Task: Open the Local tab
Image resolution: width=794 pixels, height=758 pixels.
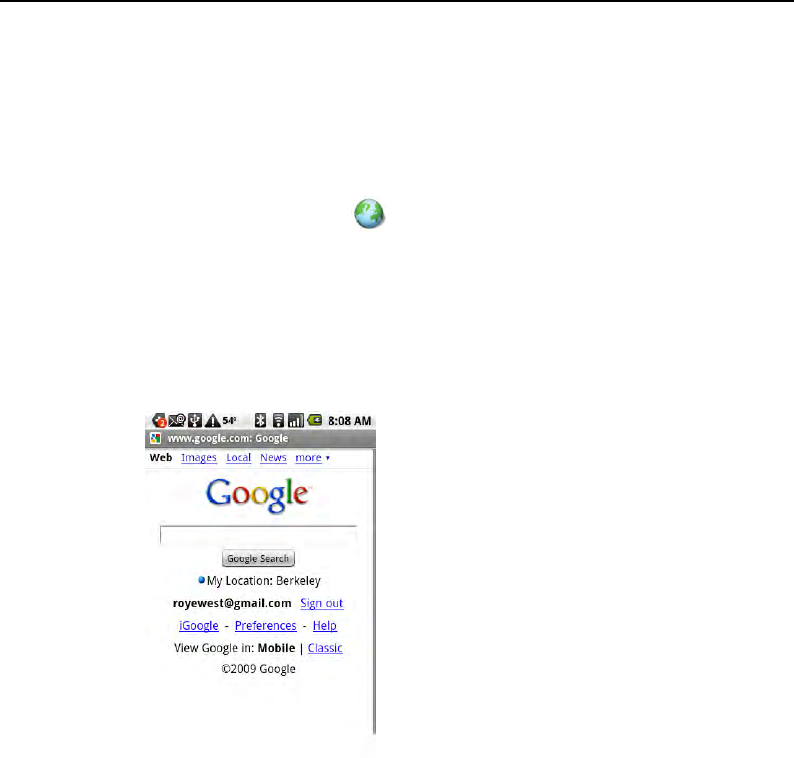Action: (x=239, y=458)
